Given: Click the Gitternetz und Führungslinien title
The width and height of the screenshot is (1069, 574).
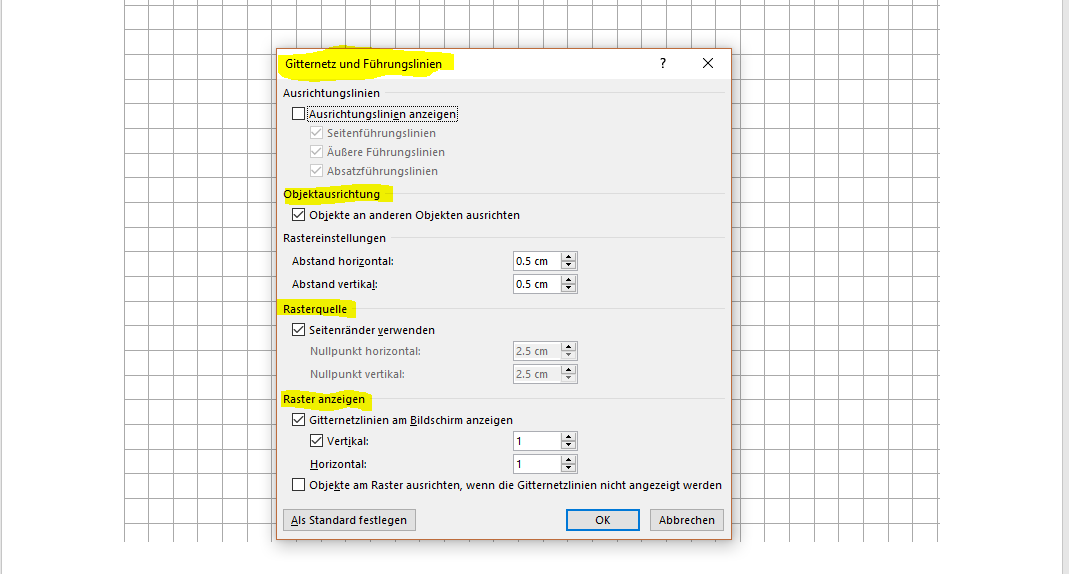Looking at the screenshot, I should (363, 64).
